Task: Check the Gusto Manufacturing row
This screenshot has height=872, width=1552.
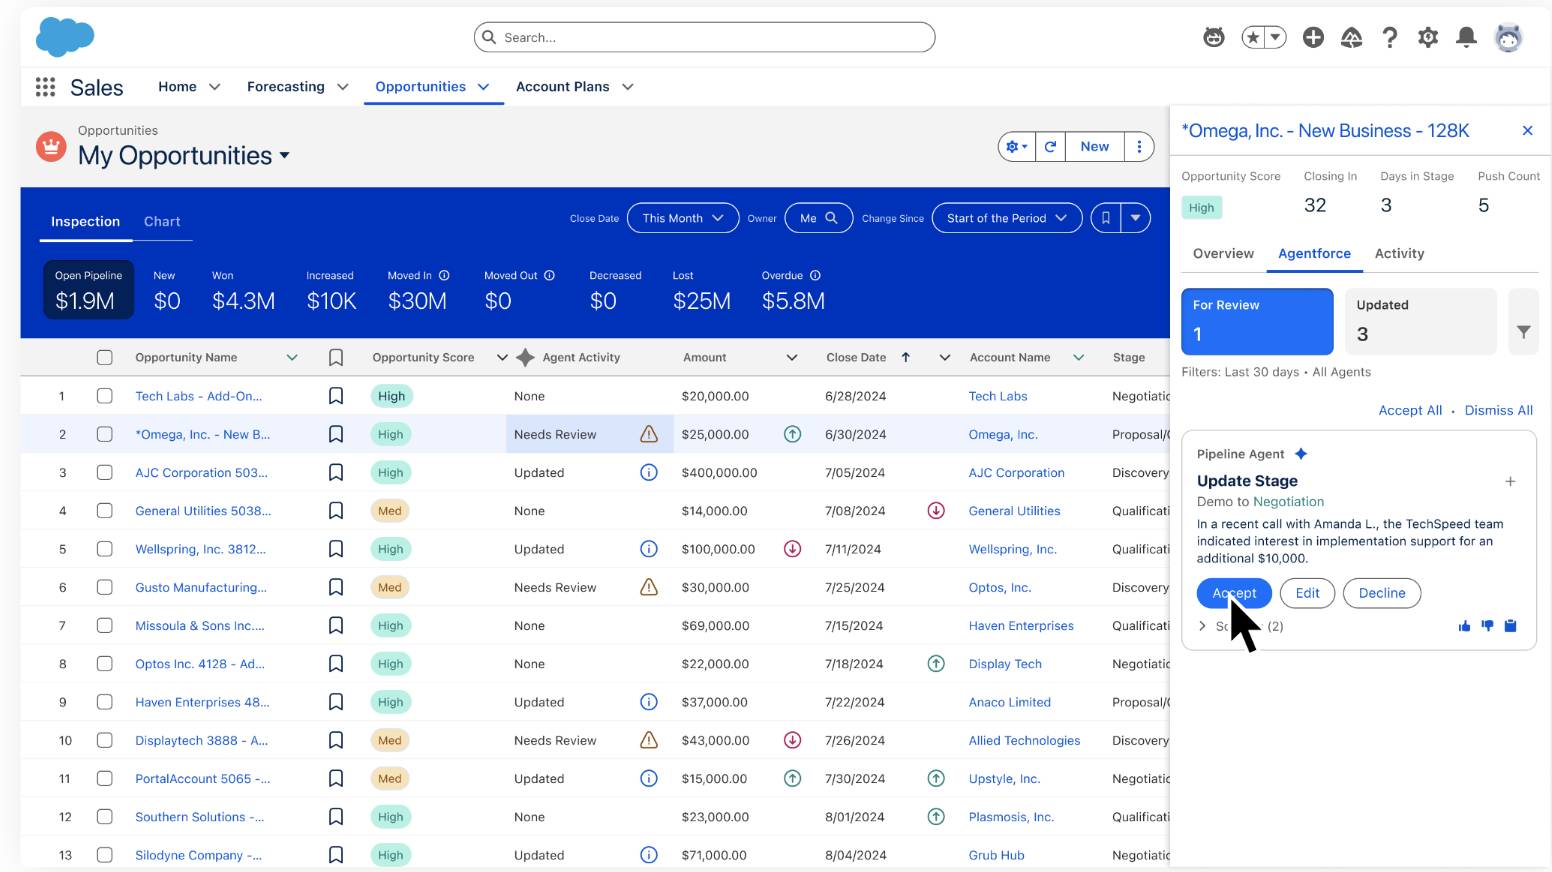Action: point(104,587)
